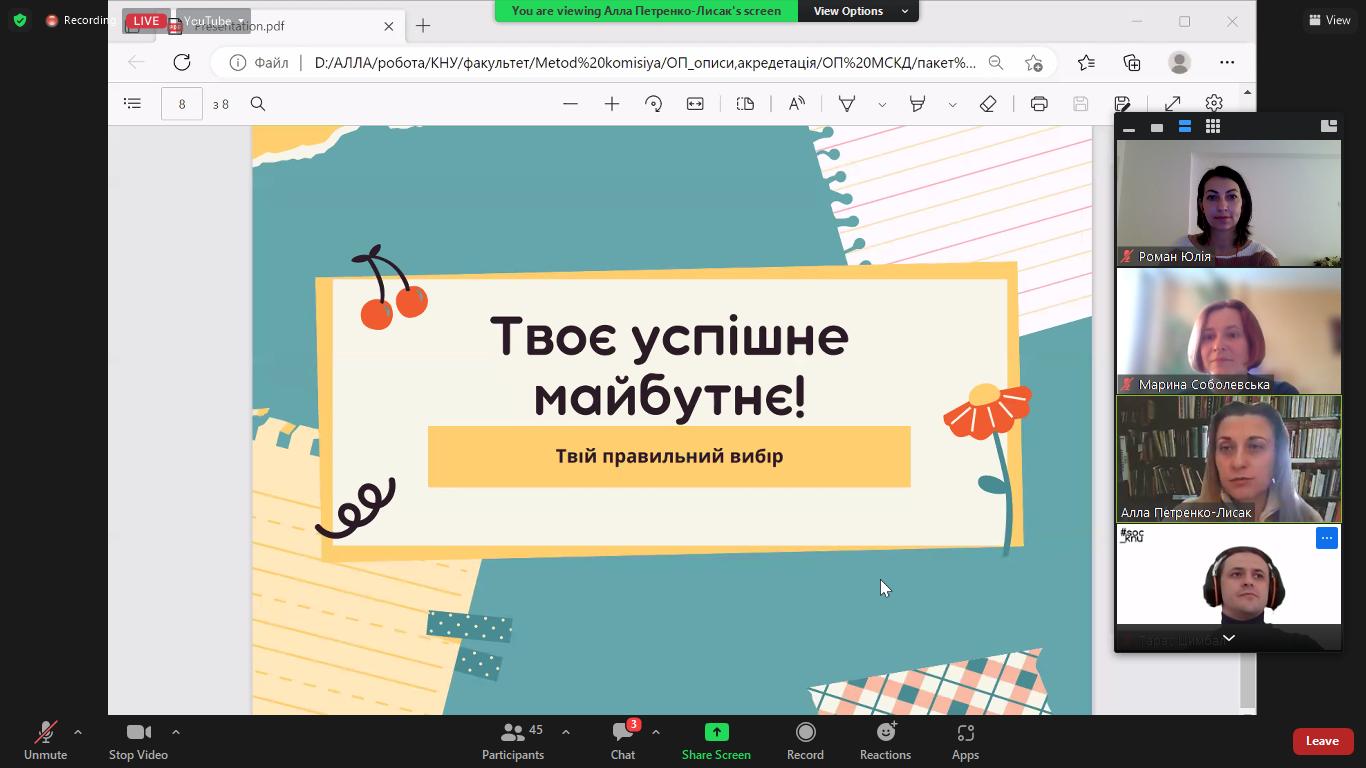This screenshot has width=1366, height=768.
Task: Refresh the browser page
Action: (182, 62)
